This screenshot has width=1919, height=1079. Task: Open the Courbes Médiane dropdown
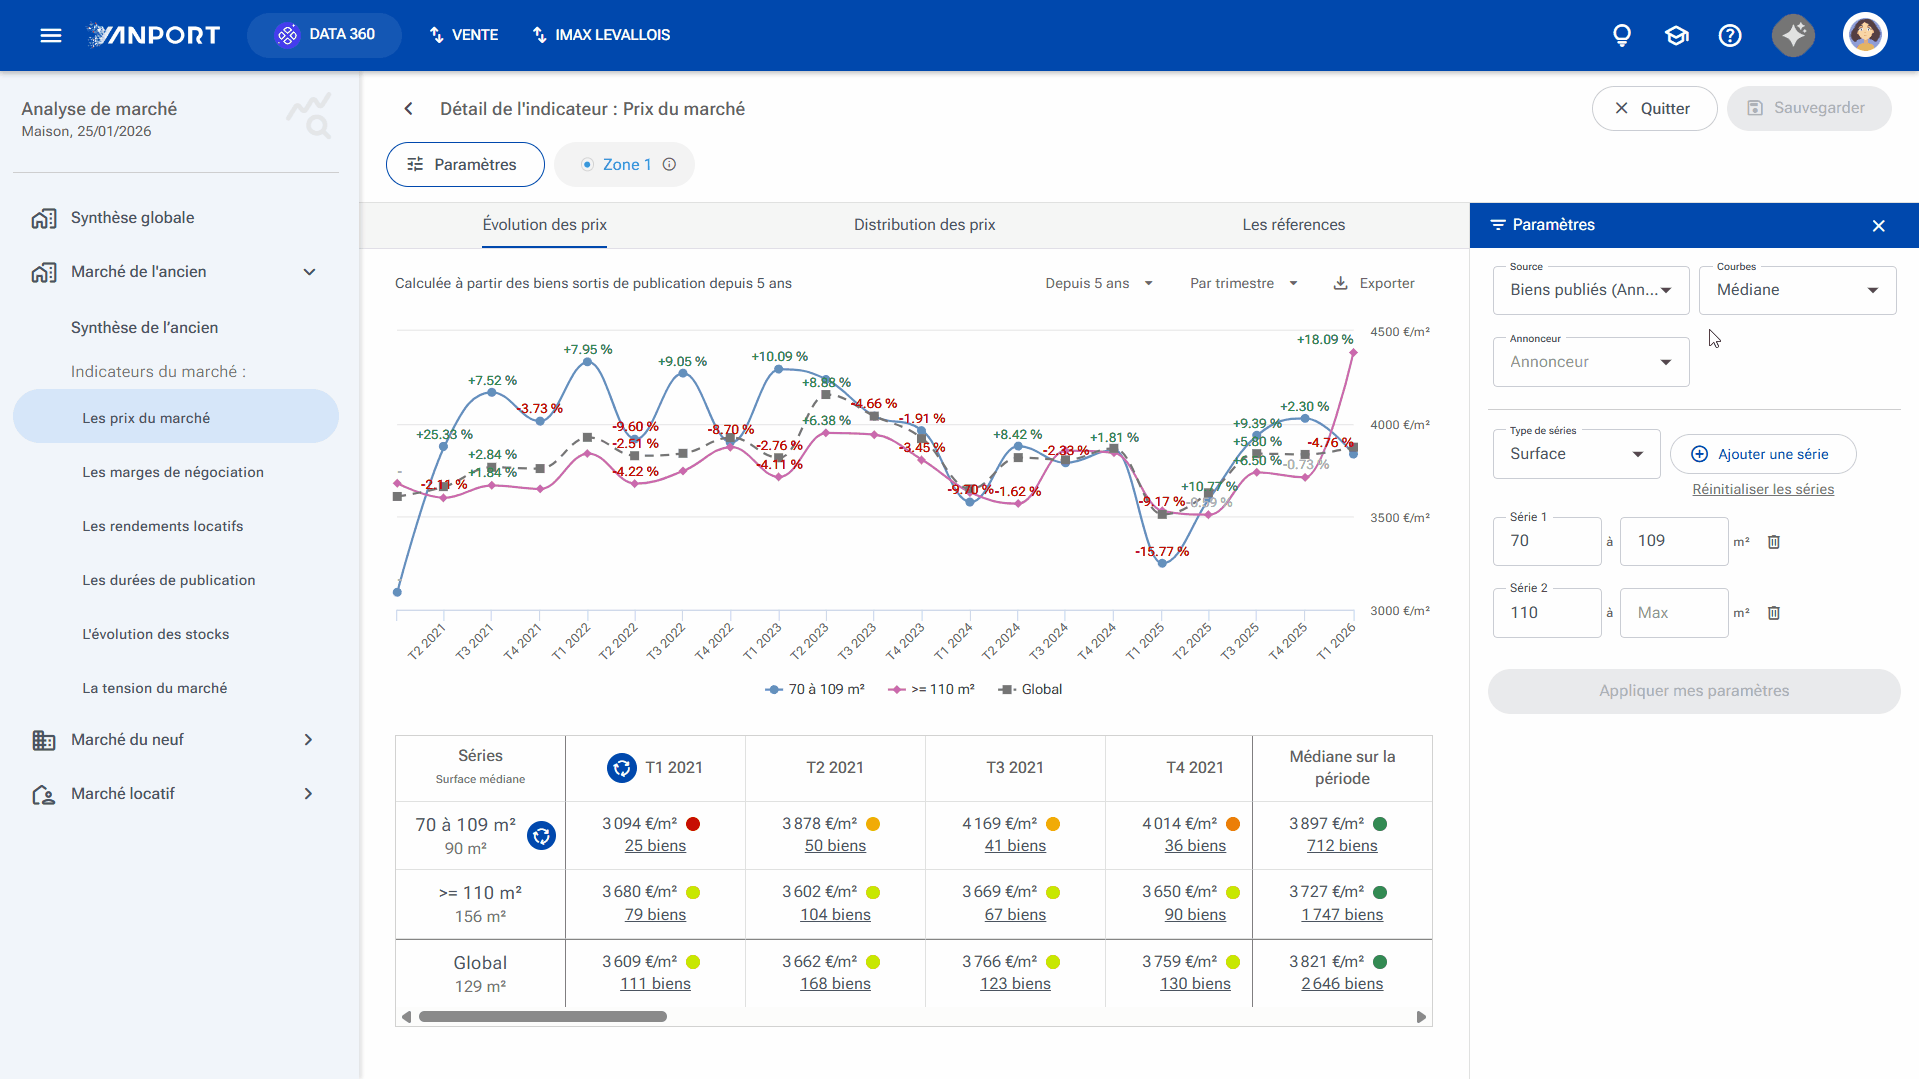coord(1797,290)
